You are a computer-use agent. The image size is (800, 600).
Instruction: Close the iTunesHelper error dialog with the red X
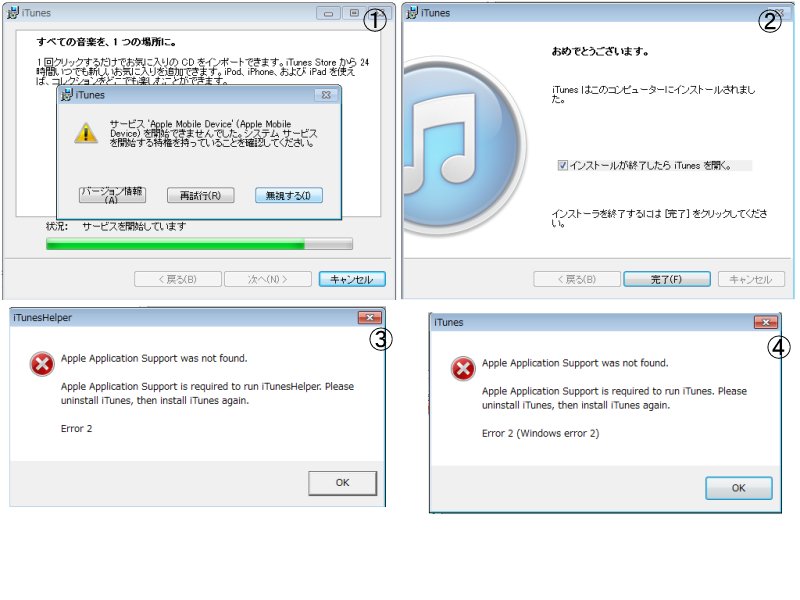pyautogui.click(x=369, y=317)
